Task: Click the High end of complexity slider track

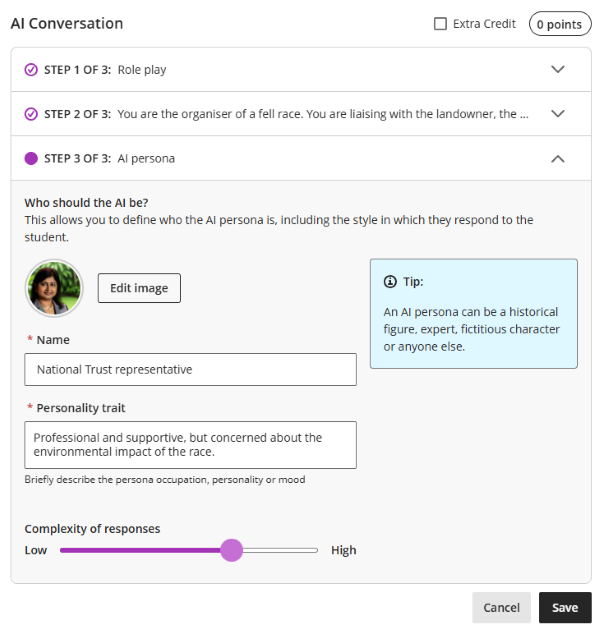Action: 314,550
